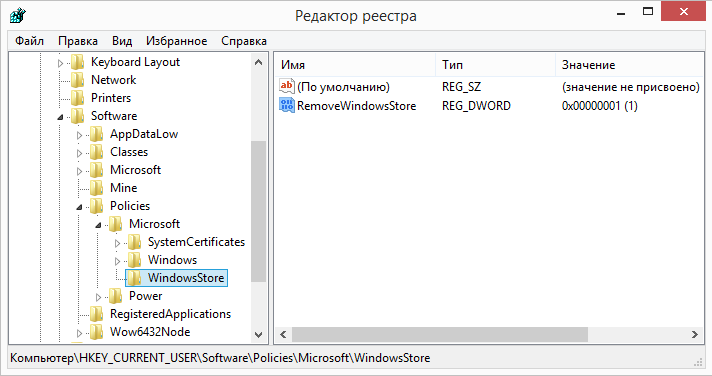
Task: Click the DWORD icon for RemoveWindowsStore
Action: pyautogui.click(x=287, y=105)
